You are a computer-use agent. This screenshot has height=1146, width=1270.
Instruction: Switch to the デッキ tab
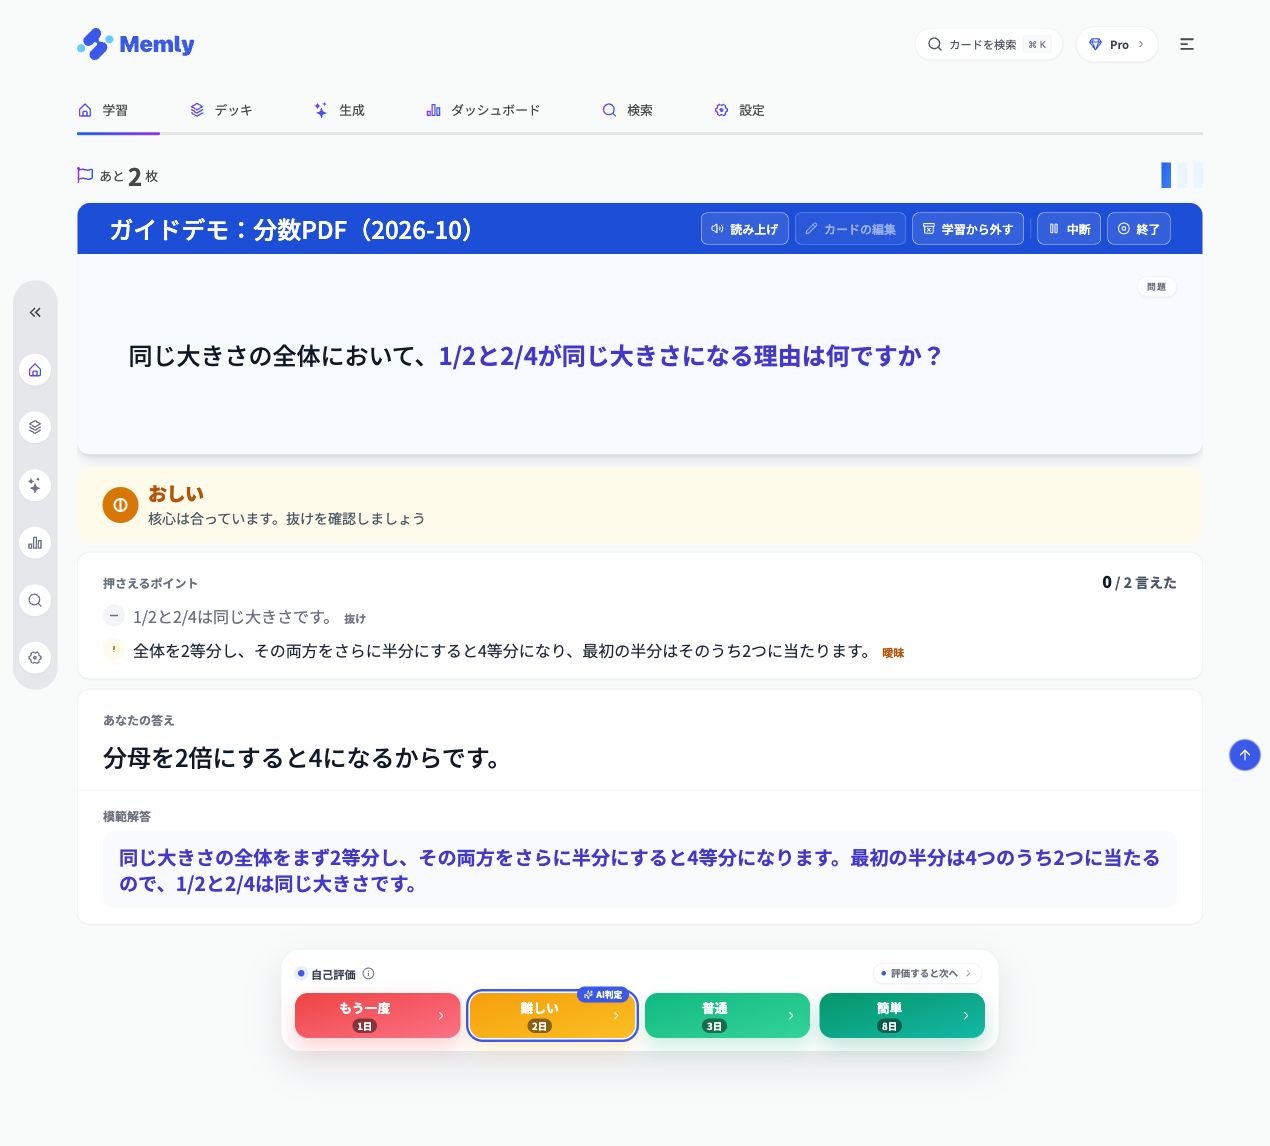221,110
